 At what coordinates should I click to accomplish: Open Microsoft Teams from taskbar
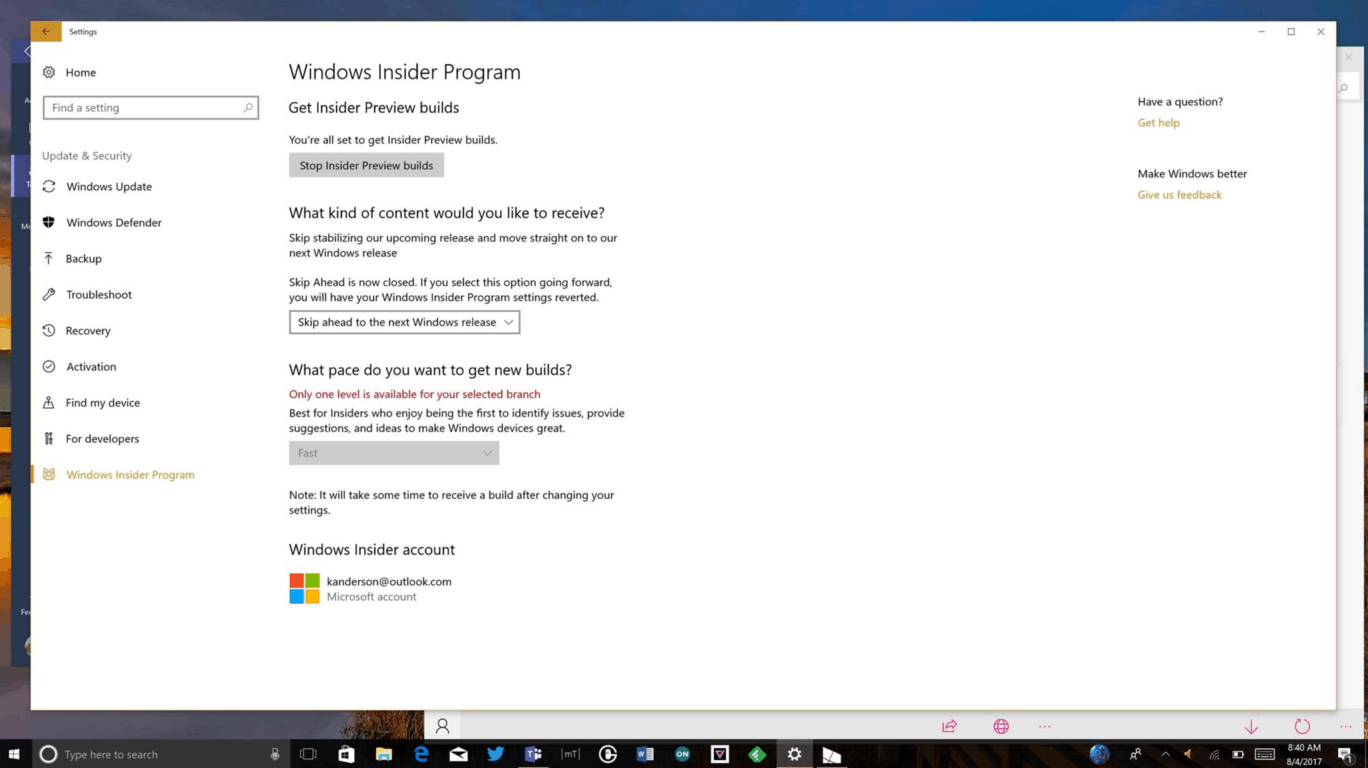[533, 754]
